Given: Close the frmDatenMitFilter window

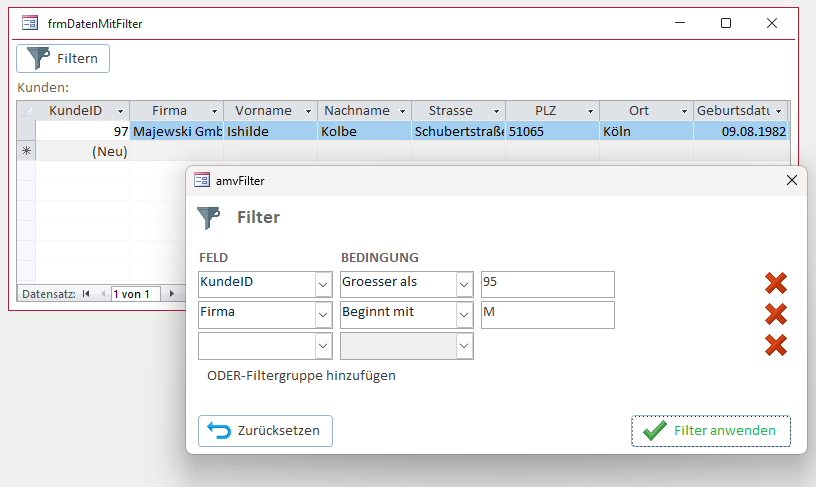Looking at the screenshot, I should (x=772, y=23).
